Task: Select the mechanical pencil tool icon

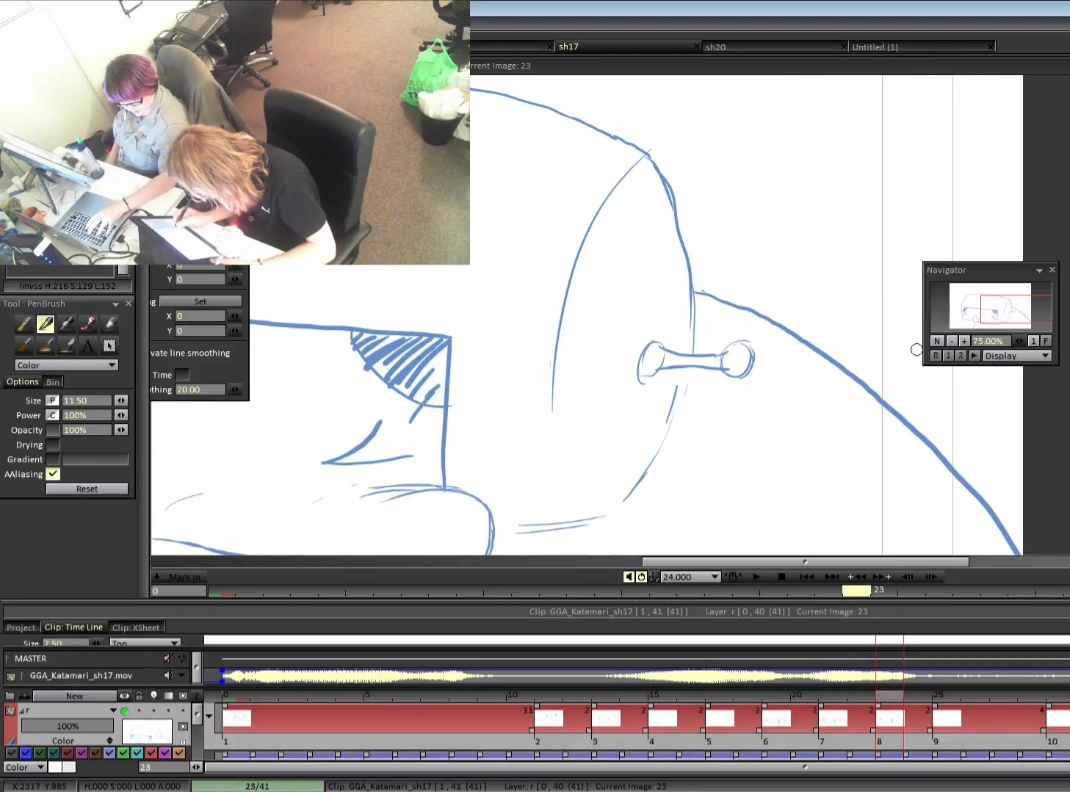Action: tap(66, 323)
